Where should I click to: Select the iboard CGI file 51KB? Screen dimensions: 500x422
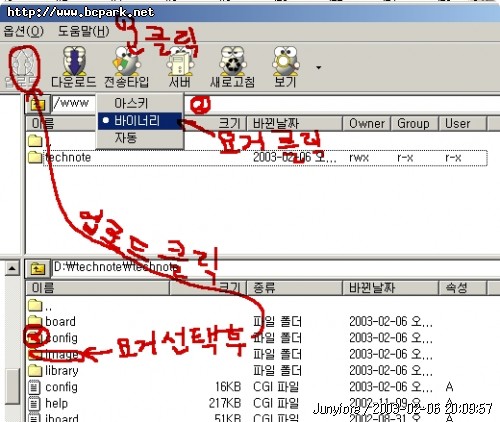53,418
